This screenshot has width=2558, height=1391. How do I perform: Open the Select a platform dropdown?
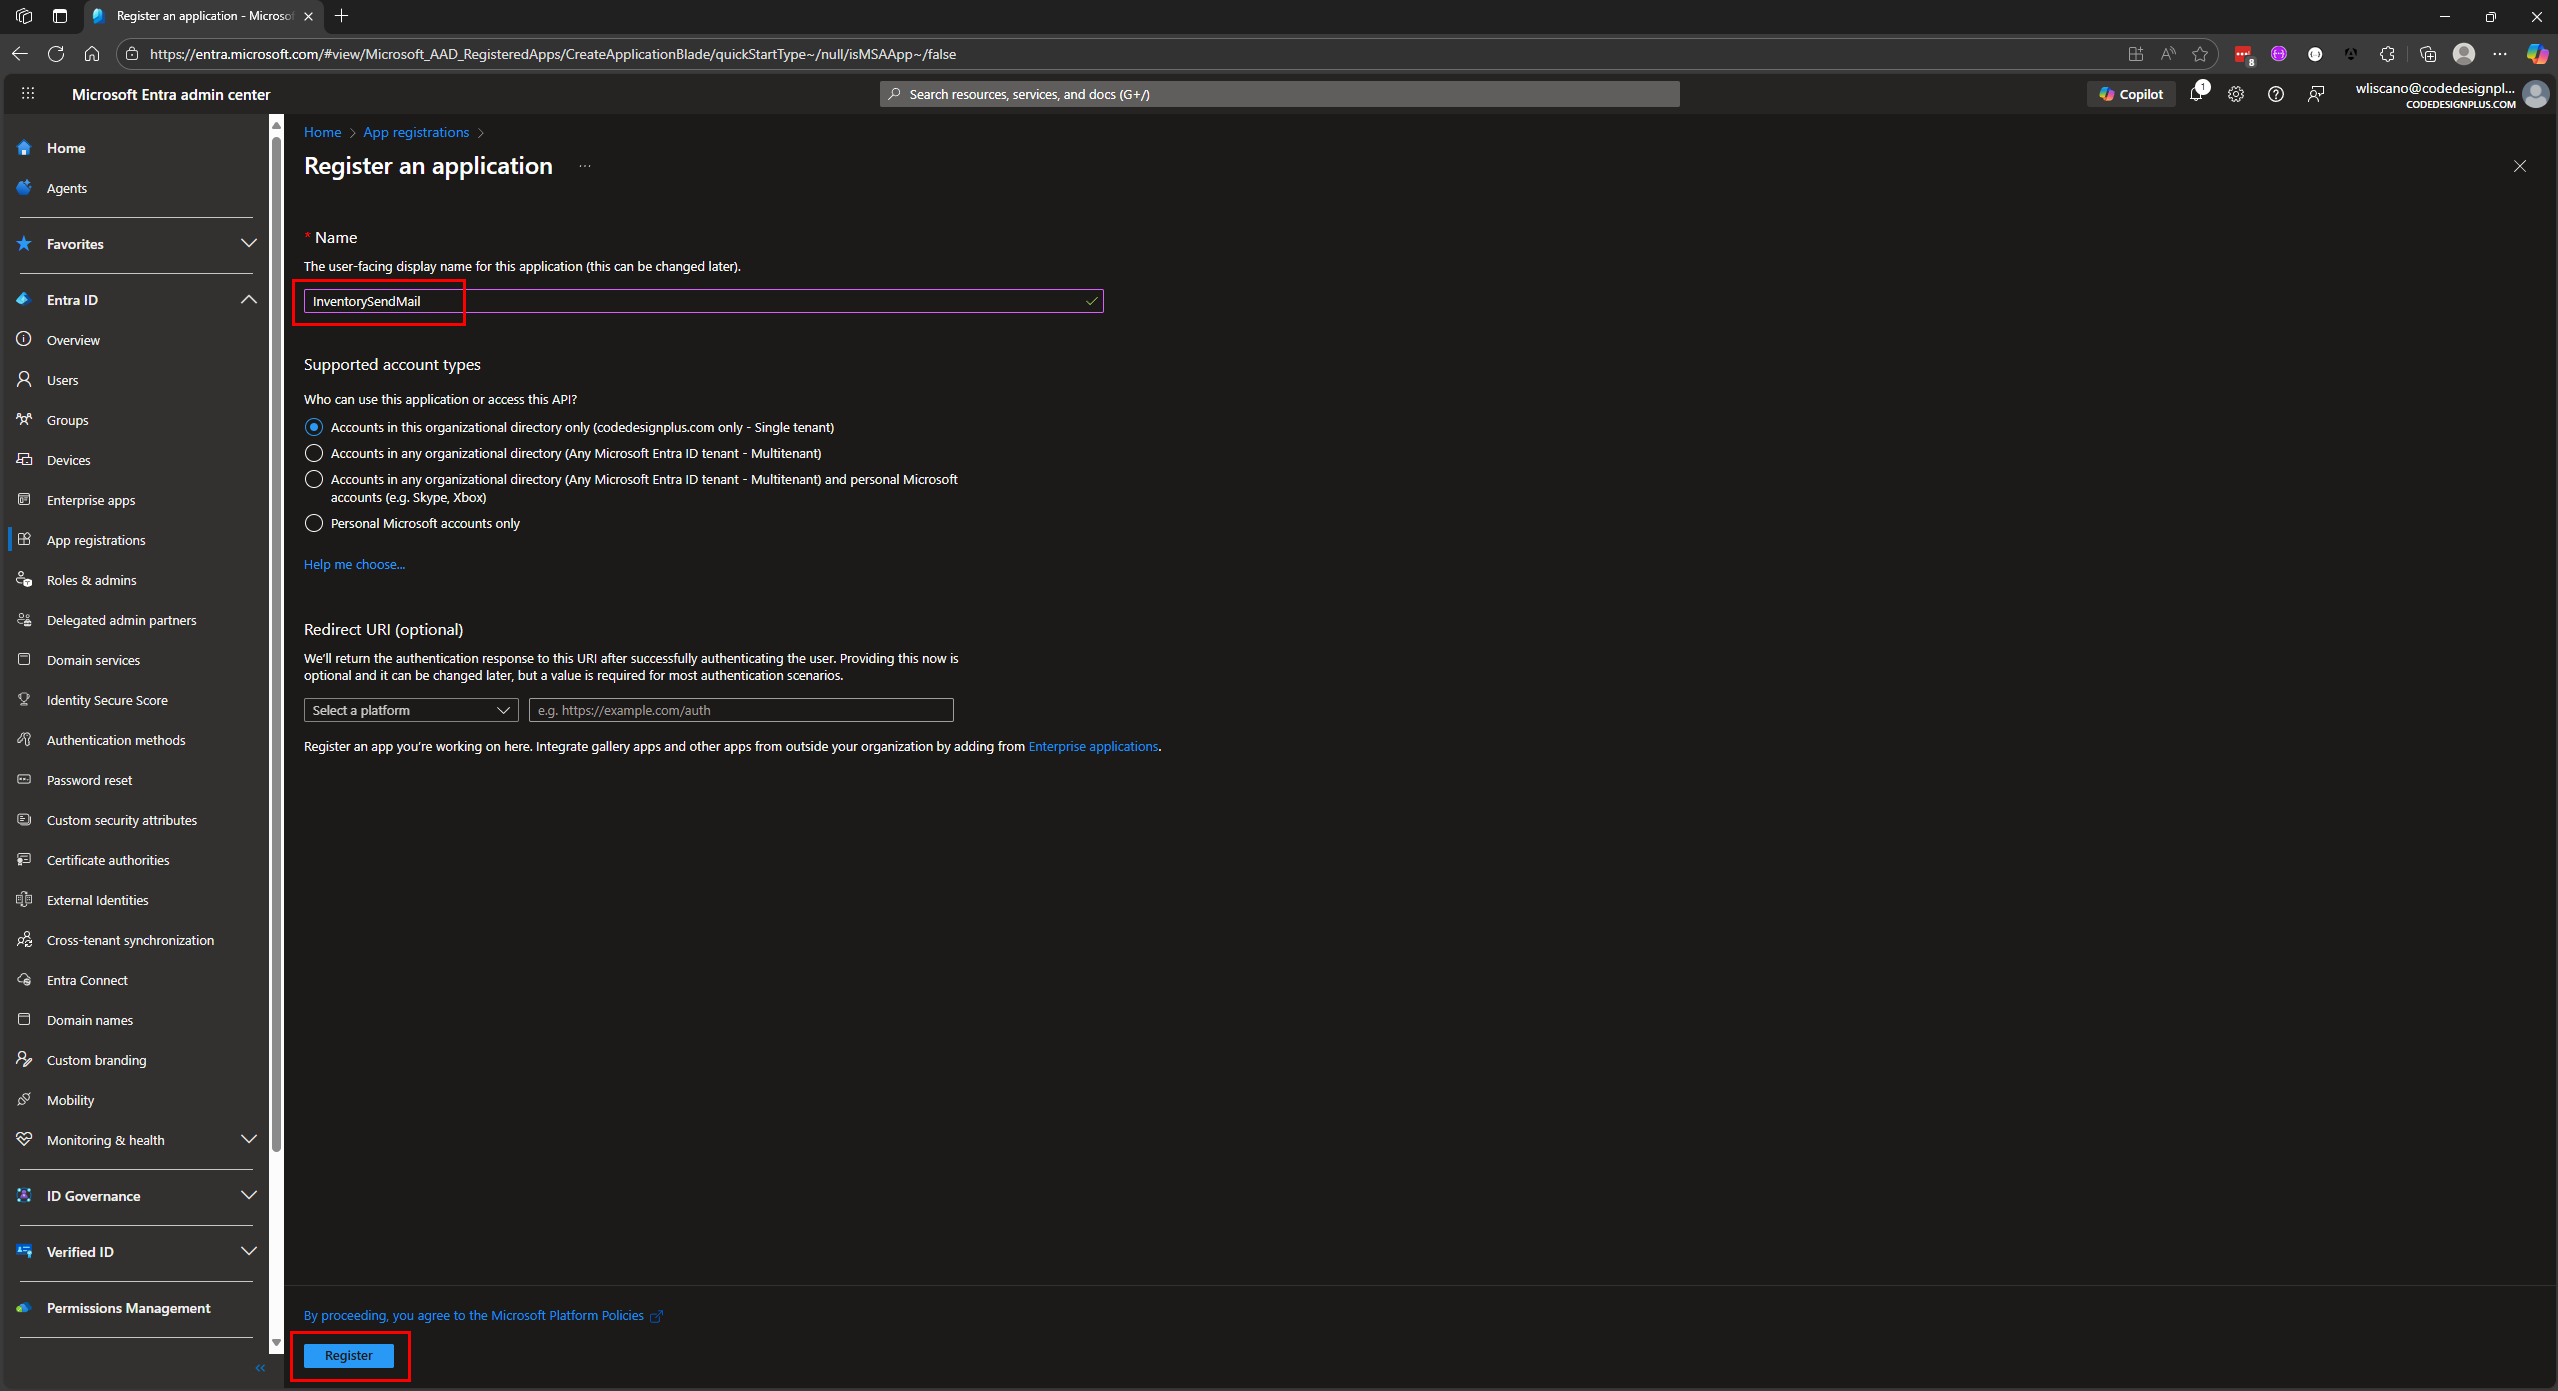(411, 710)
